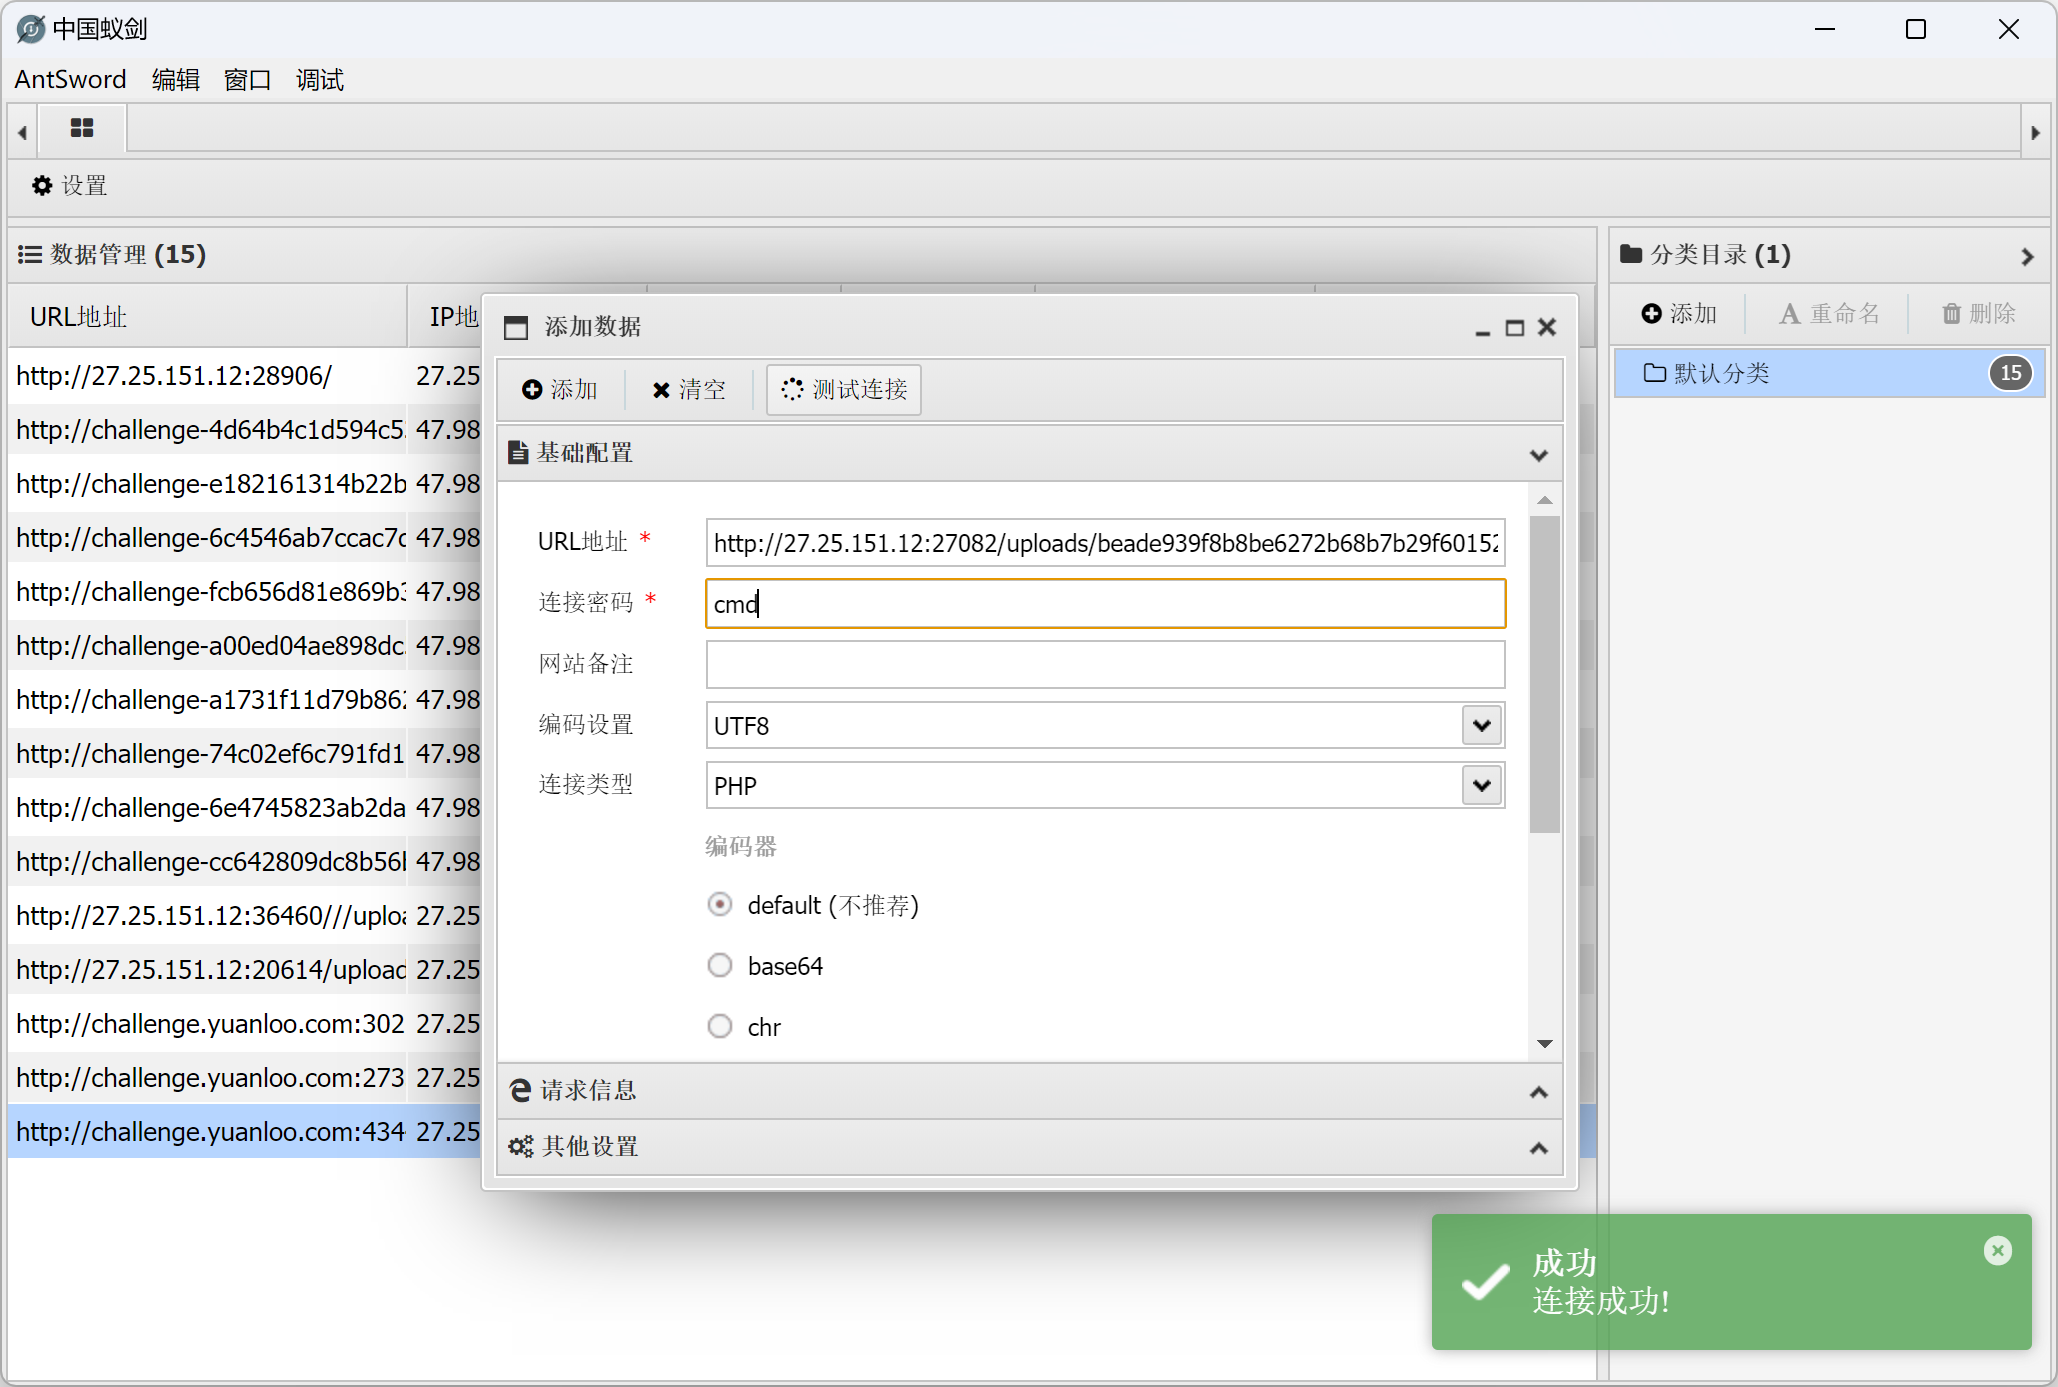This screenshot has height=1387, width=2058.
Task: Click Add button in the dialog toolbar
Action: 560,390
